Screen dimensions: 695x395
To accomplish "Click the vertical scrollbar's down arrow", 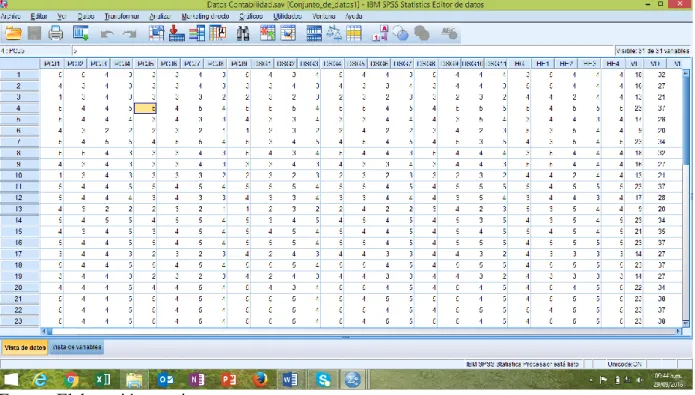I will 686,323.
